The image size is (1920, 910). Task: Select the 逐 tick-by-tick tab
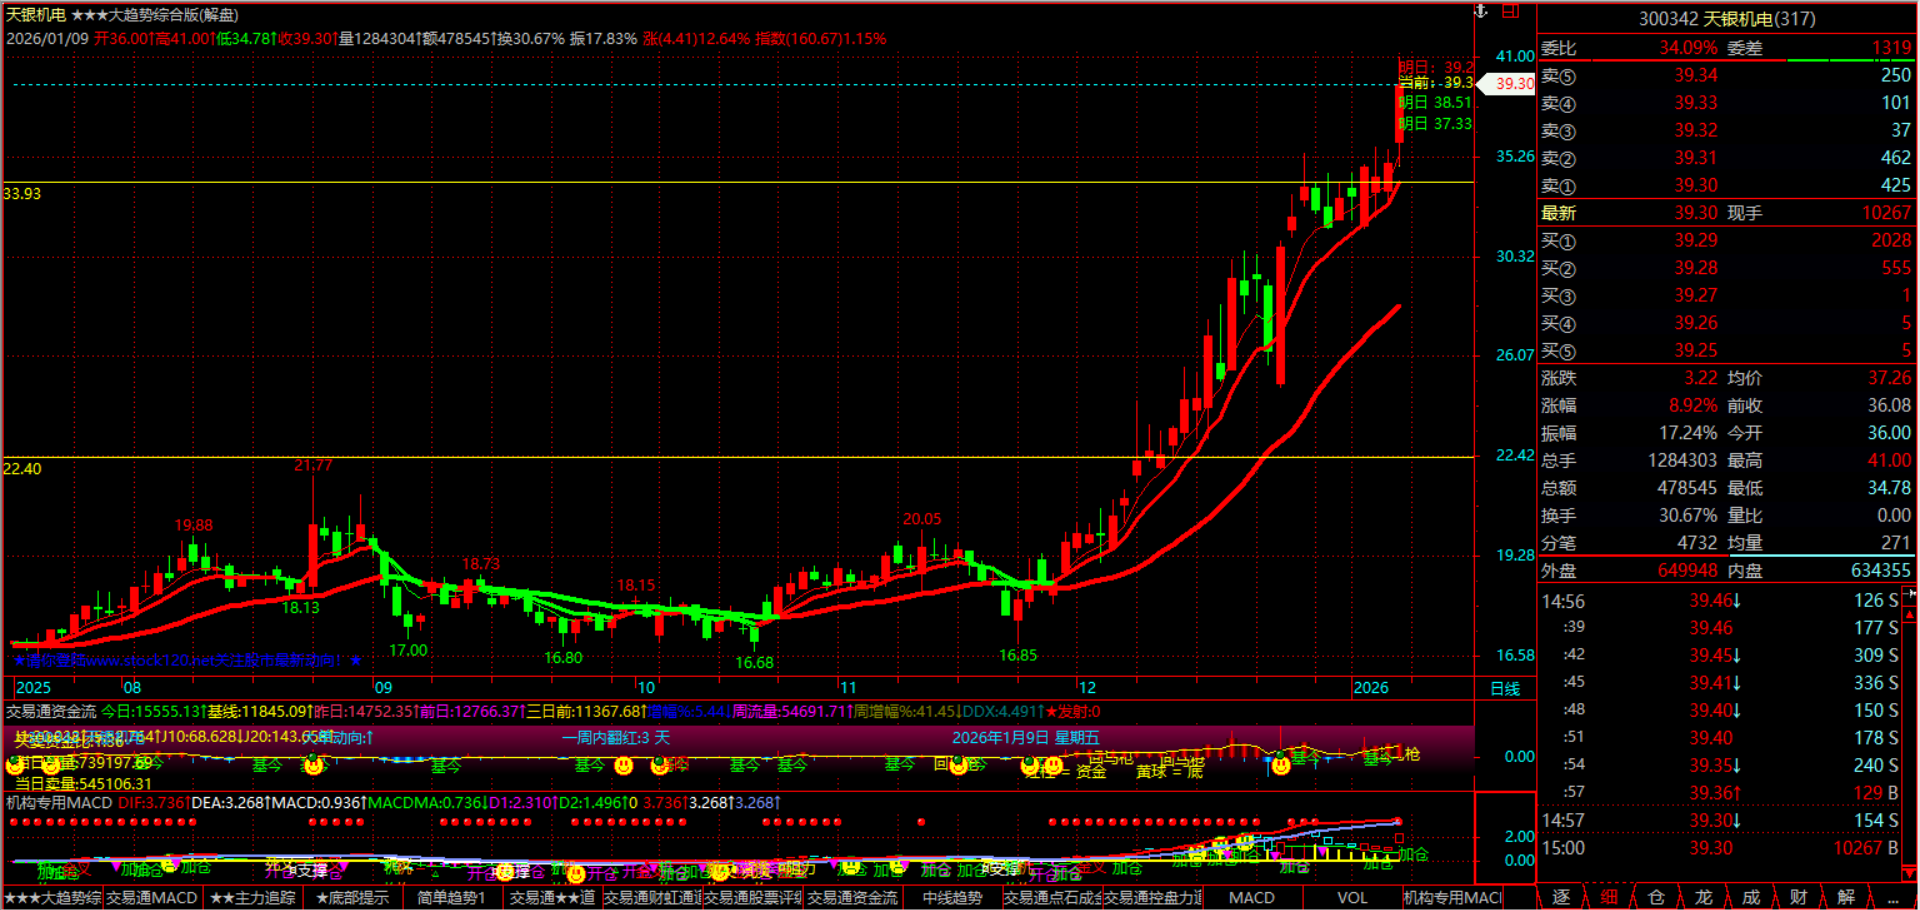pos(1561,897)
